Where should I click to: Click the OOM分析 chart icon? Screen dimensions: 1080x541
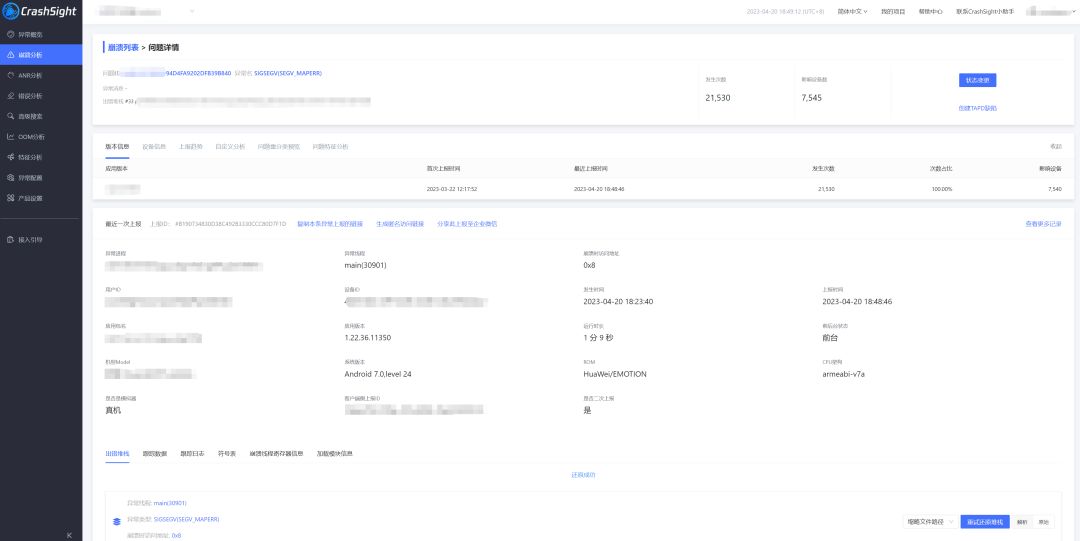pyautogui.click(x=10, y=136)
